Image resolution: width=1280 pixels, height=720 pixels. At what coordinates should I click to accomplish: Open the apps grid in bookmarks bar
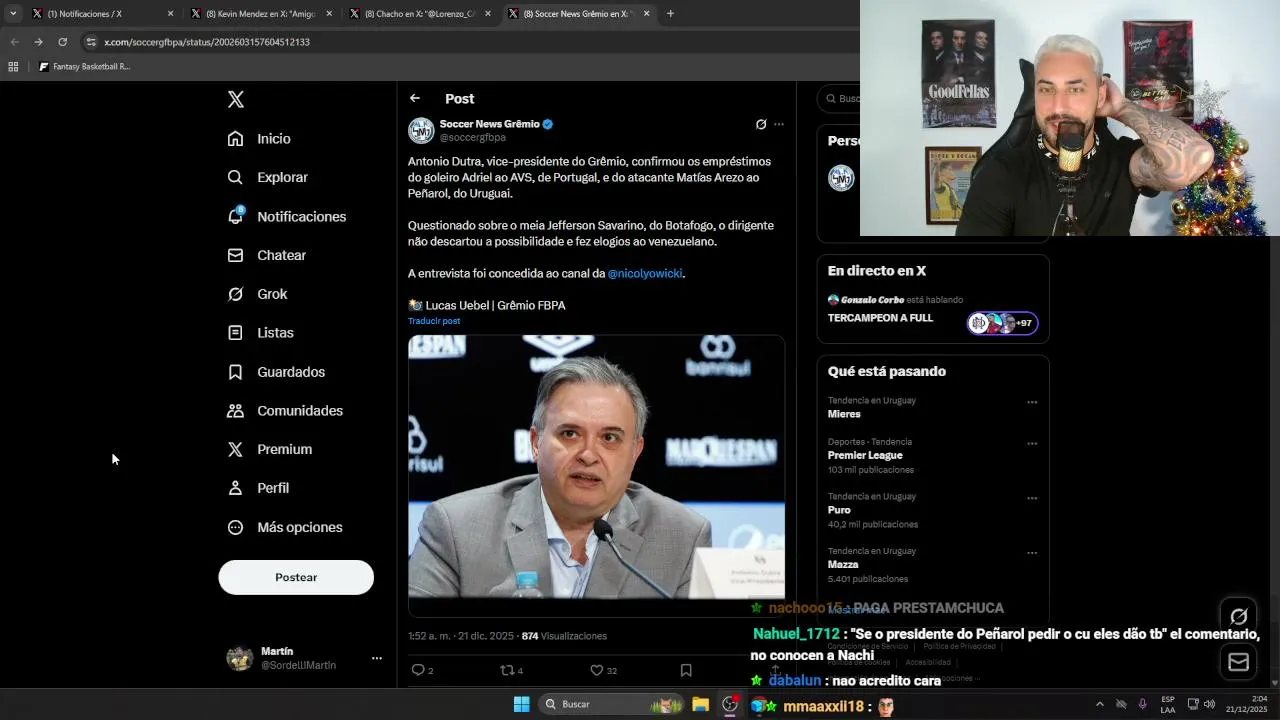tap(13, 67)
